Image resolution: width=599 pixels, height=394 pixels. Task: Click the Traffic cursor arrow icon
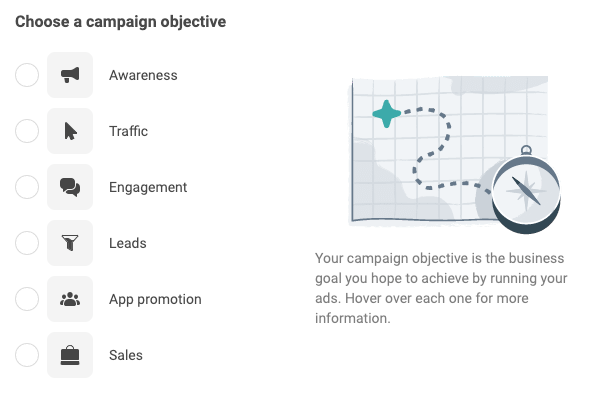(x=70, y=131)
